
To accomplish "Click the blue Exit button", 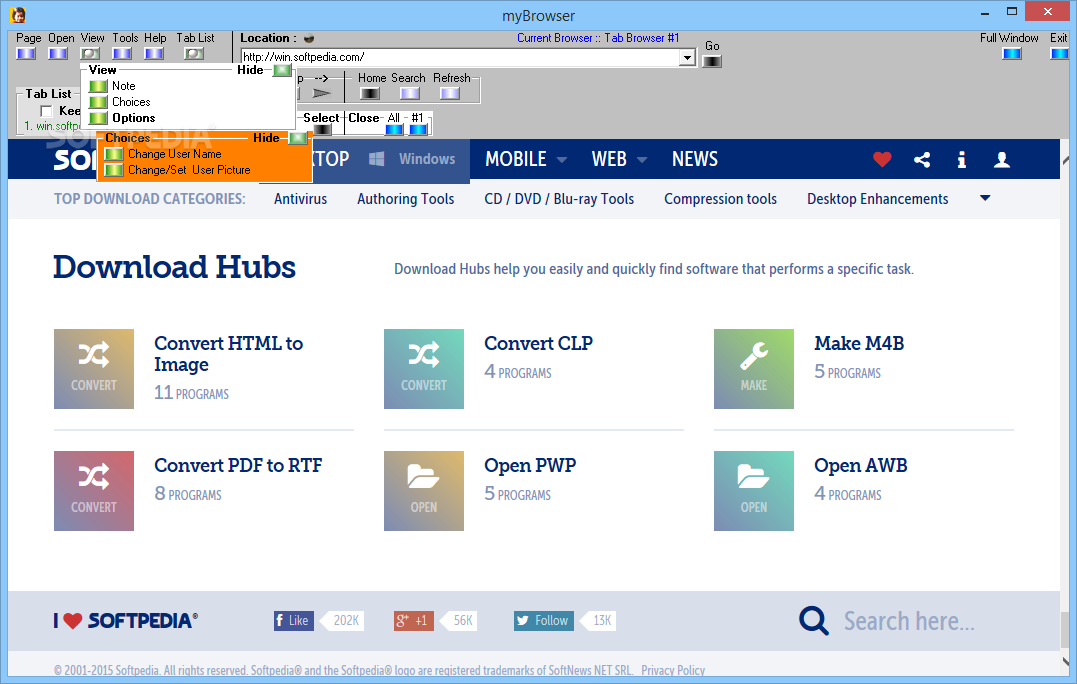I will [1059, 54].
